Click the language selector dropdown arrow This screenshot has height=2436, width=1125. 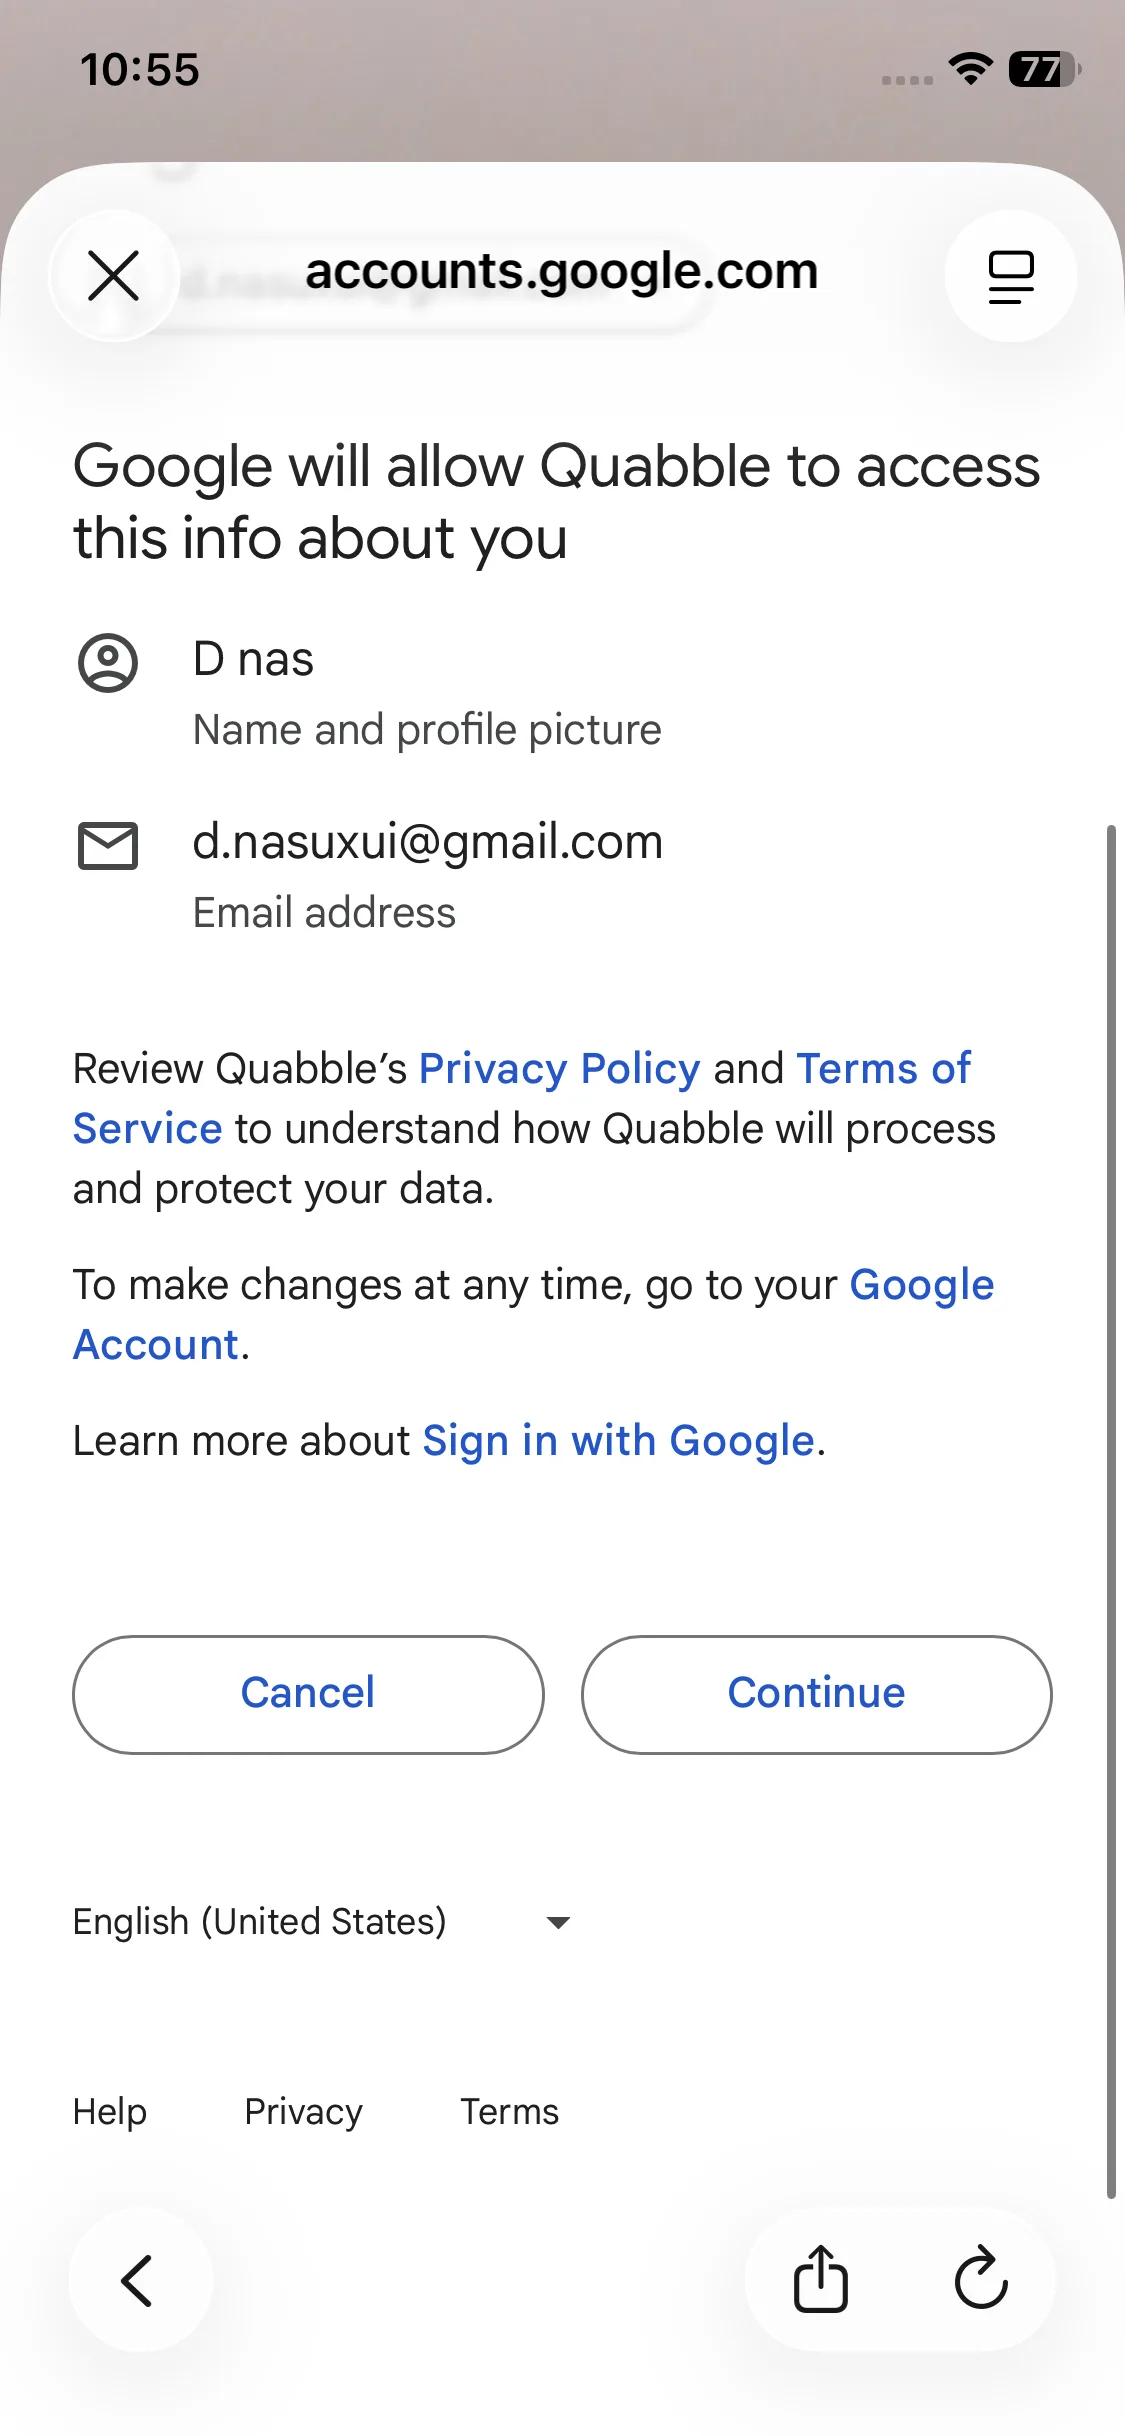[x=558, y=1922]
